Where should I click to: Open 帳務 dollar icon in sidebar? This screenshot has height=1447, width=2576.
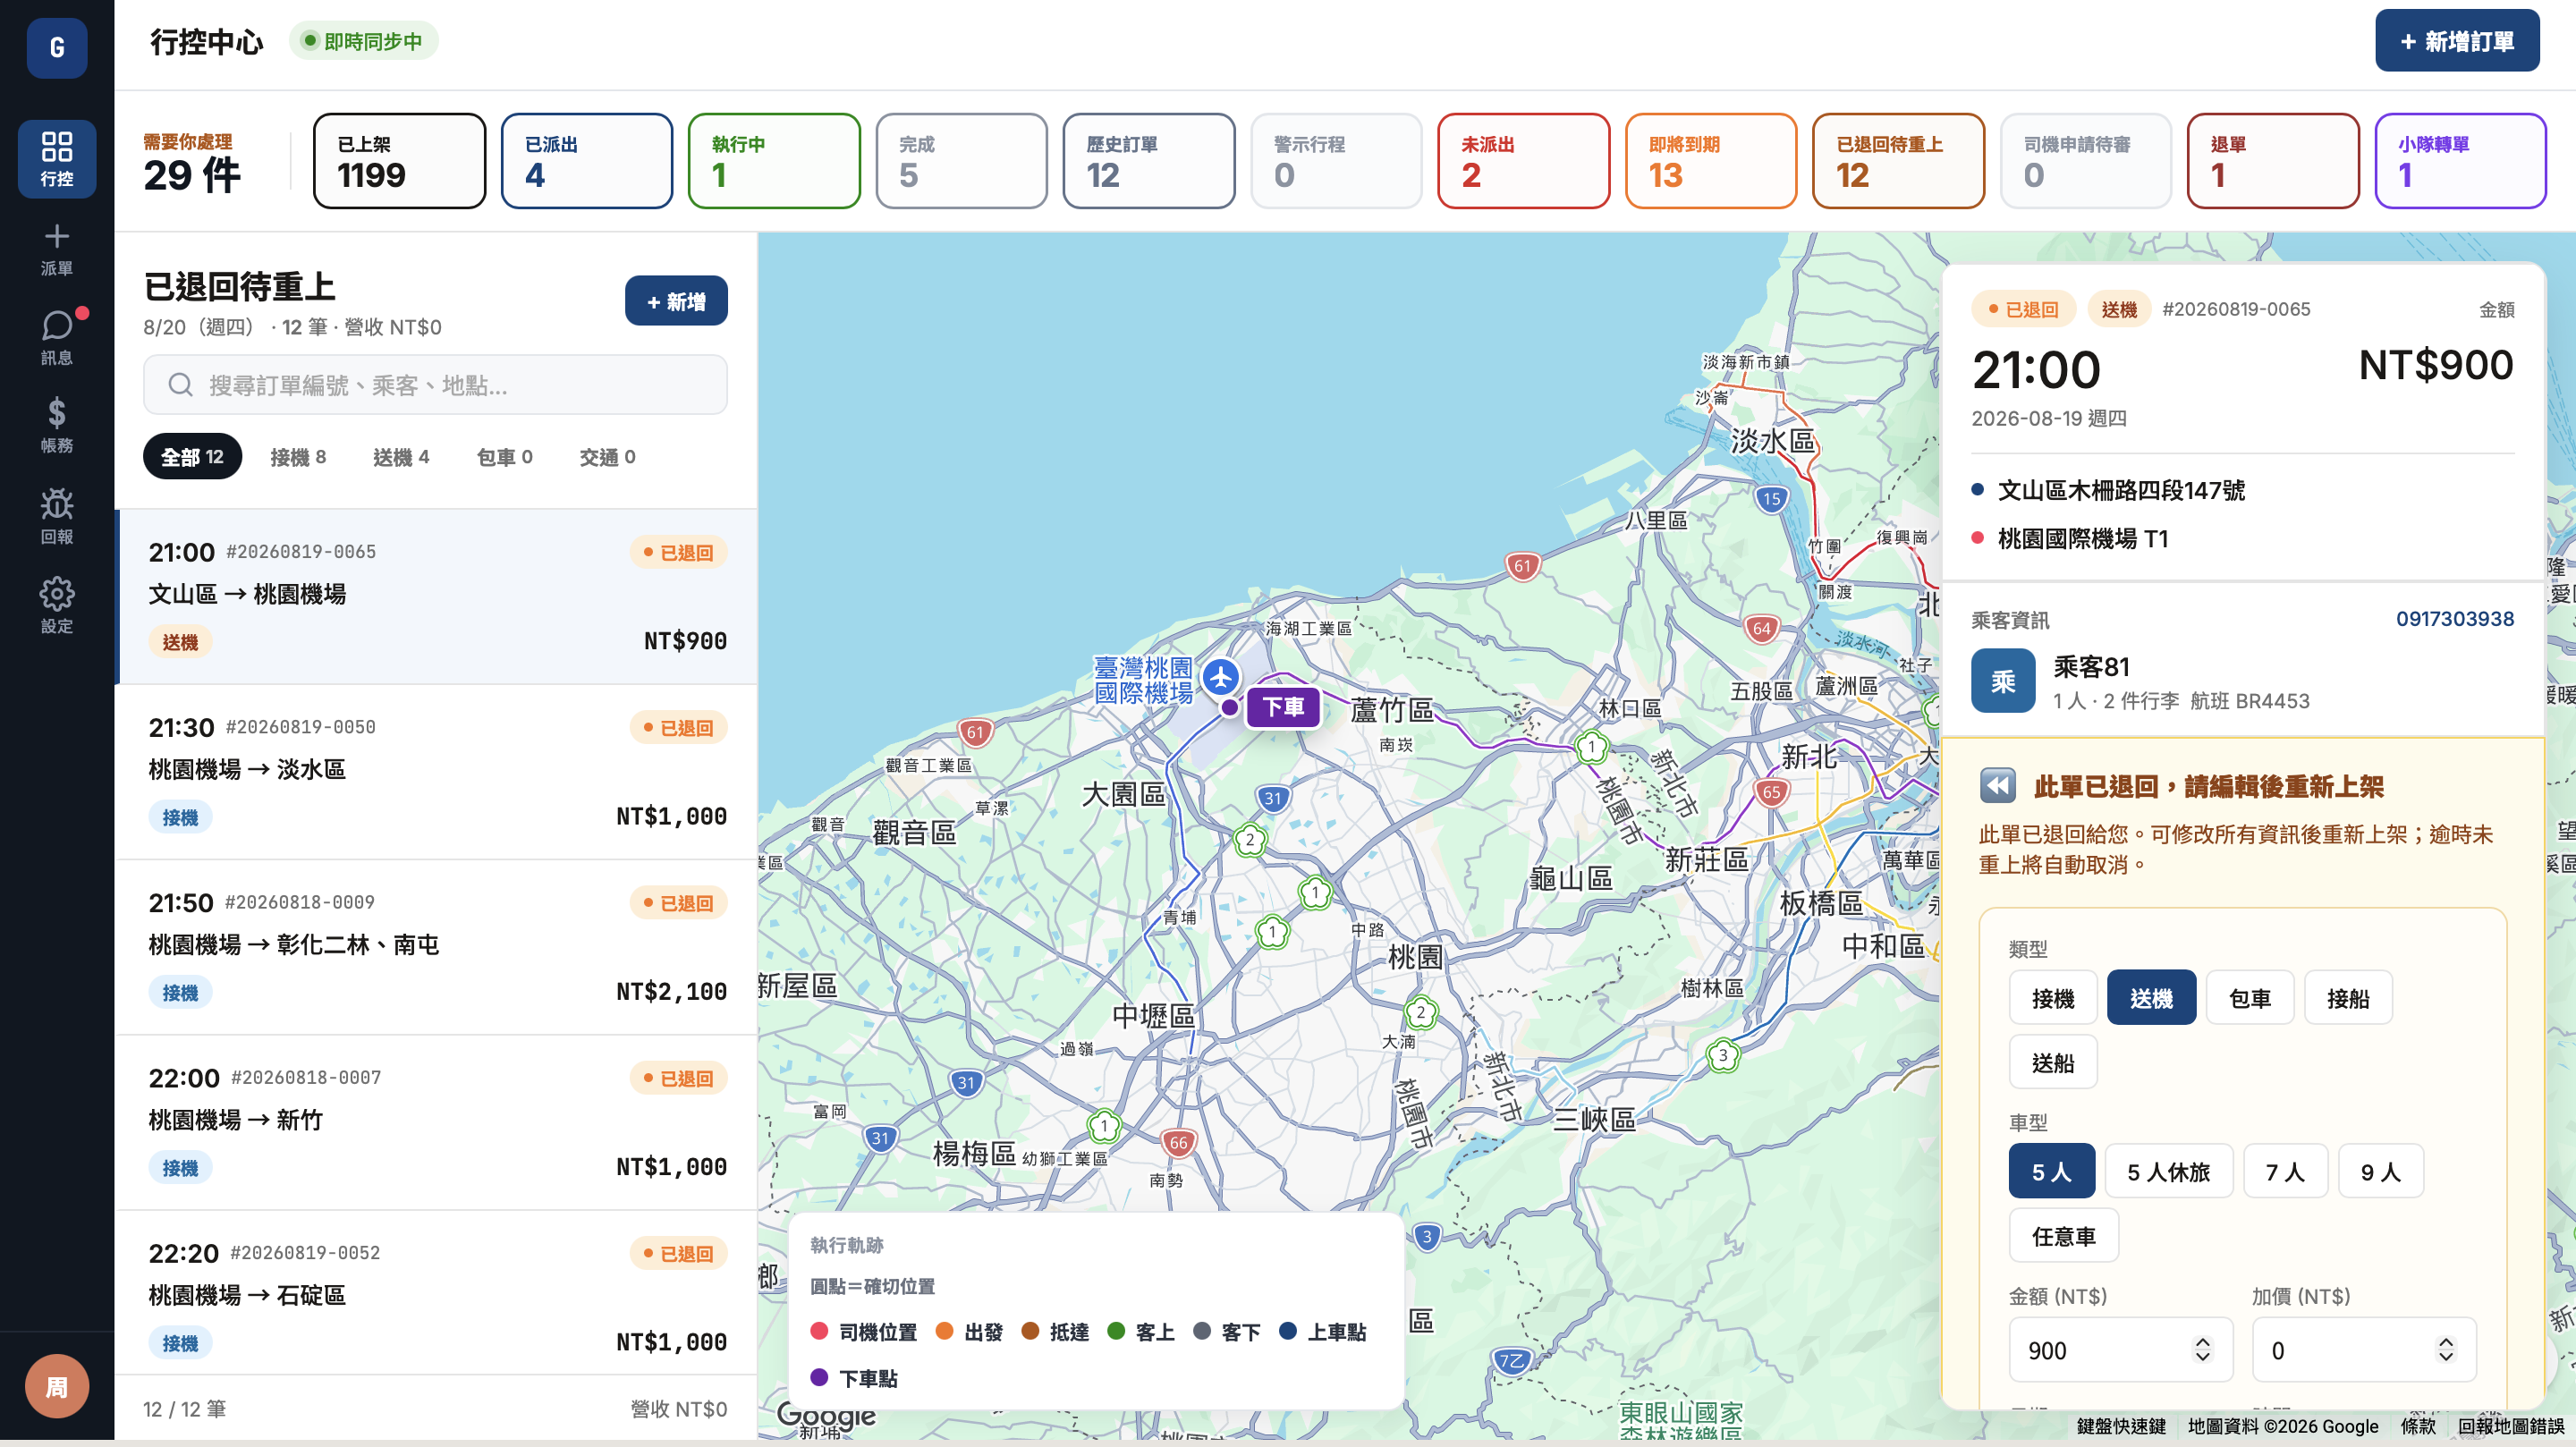[57, 425]
